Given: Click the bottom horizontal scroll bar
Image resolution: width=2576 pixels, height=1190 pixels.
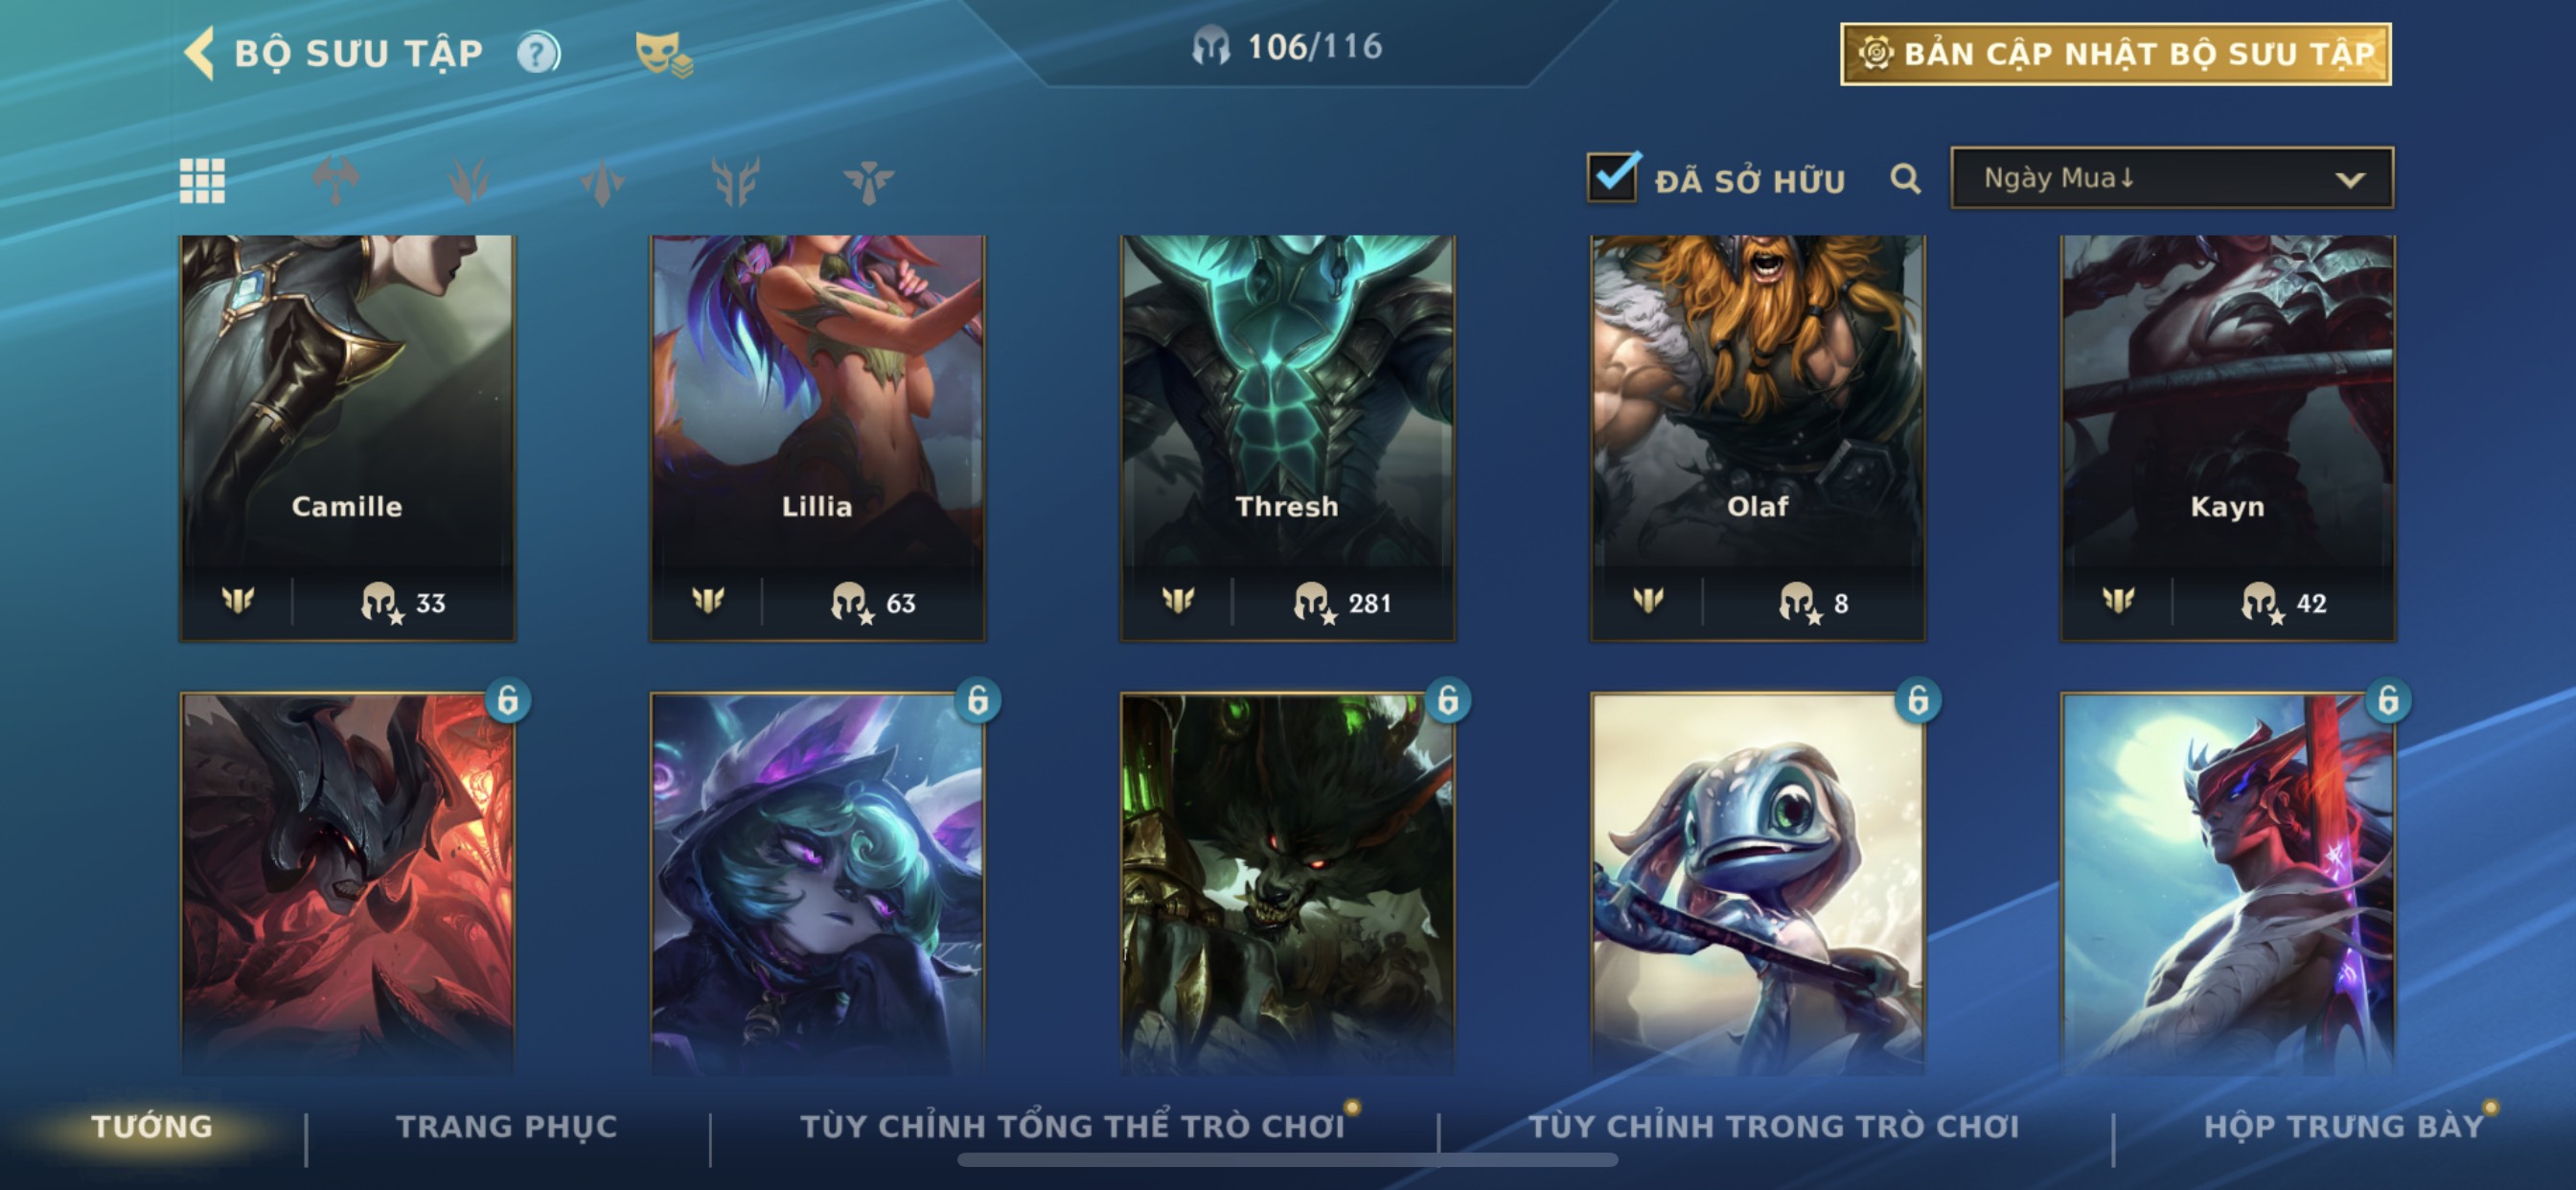Looking at the screenshot, I should click(x=1287, y=1160).
